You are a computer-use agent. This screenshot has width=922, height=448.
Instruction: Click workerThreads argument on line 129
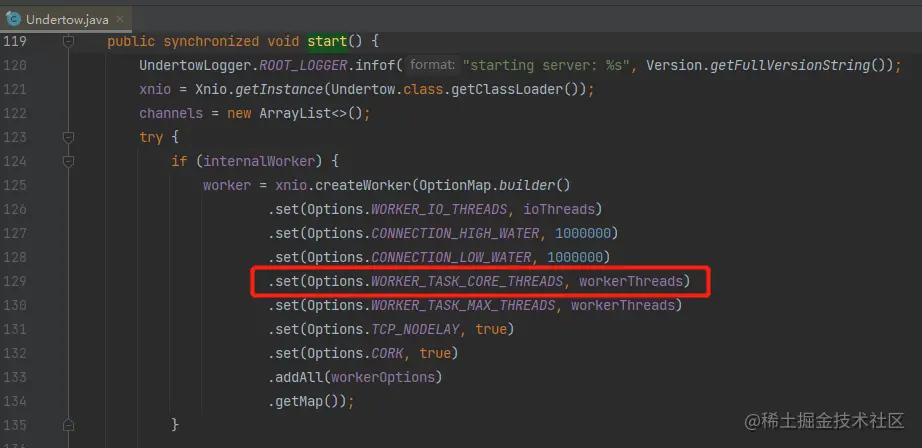[x=631, y=282]
